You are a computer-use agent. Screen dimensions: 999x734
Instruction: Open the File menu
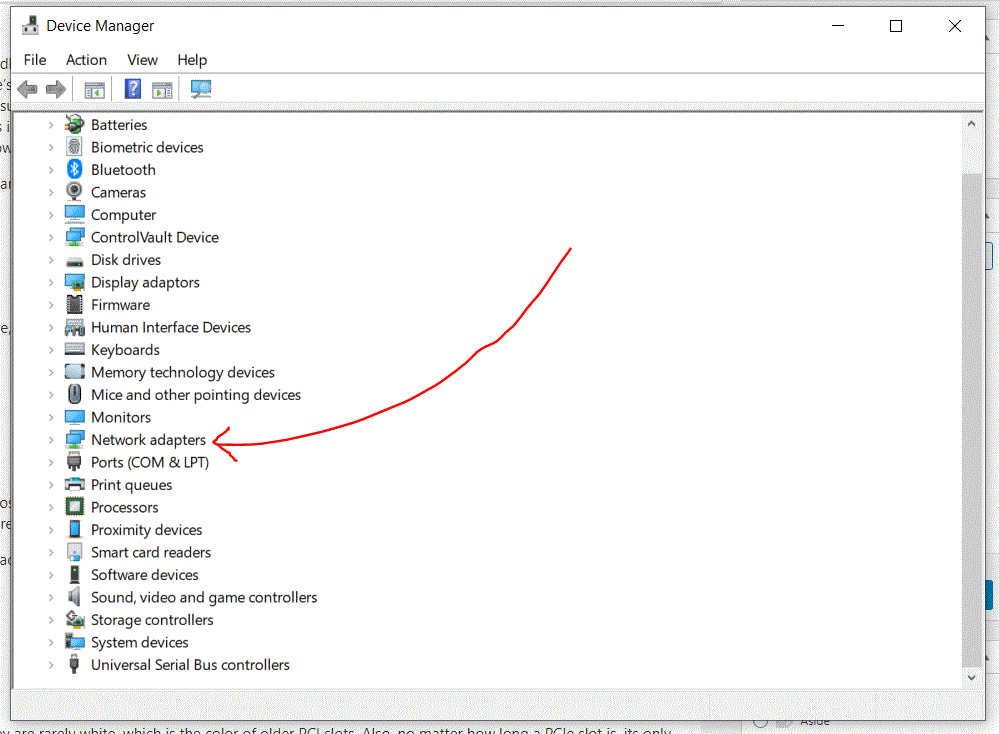point(35,60)
